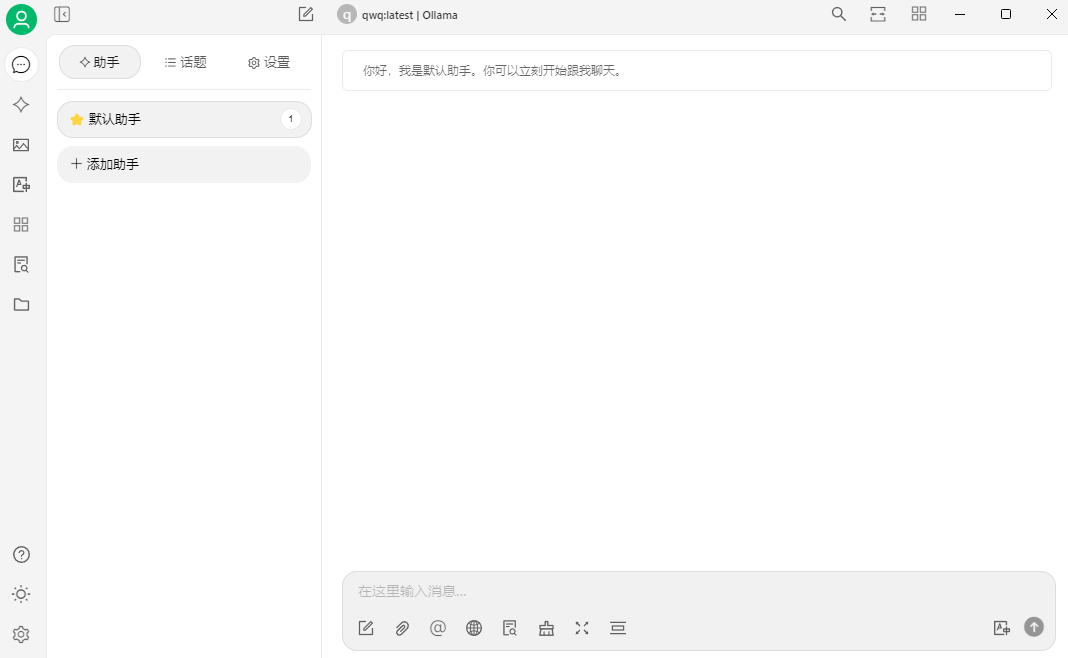The image size is (1068, 658).
Task: Expand the input box icon
Action: (582, 628)
